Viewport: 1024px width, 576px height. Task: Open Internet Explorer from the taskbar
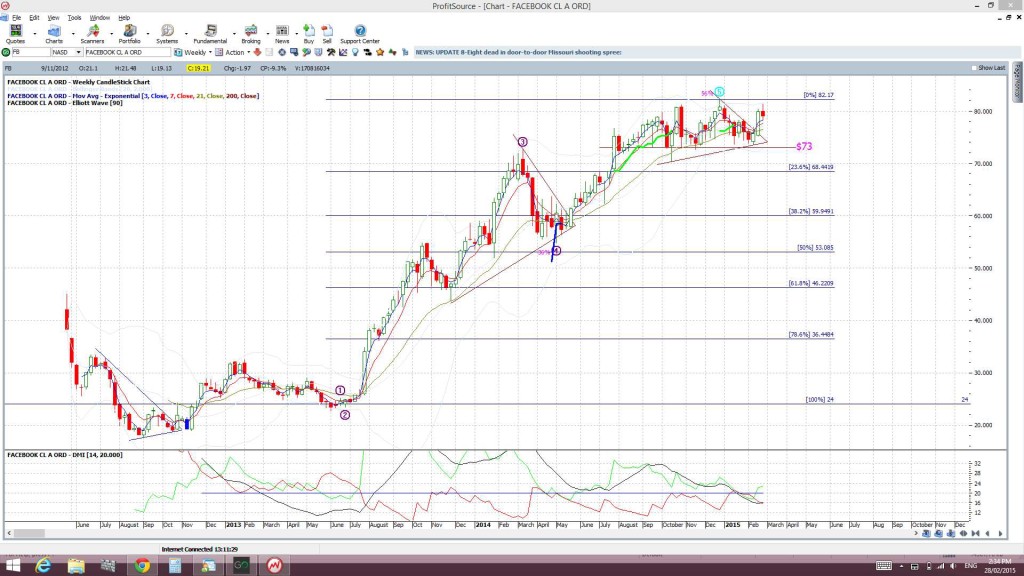pos(43,566)
